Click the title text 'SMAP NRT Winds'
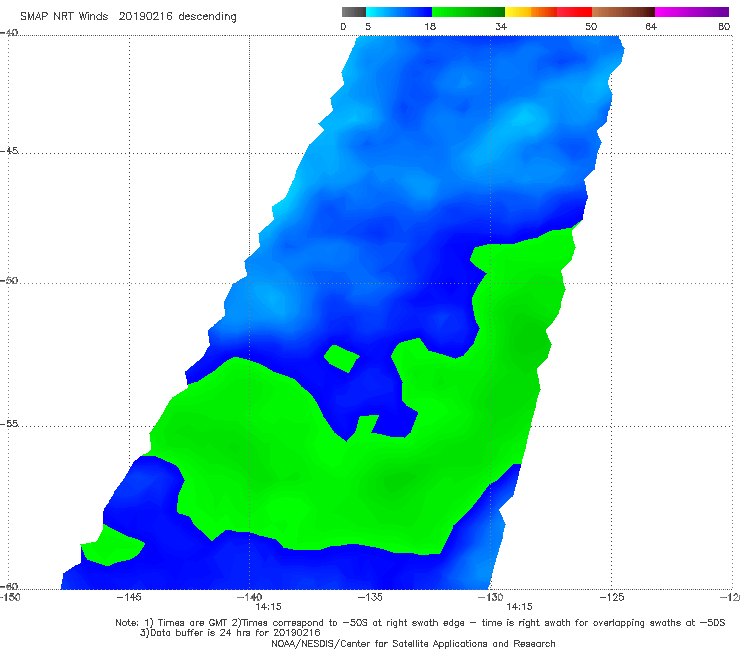The height and width of the screenshot is (650, 740). click(x=64, y=16)
